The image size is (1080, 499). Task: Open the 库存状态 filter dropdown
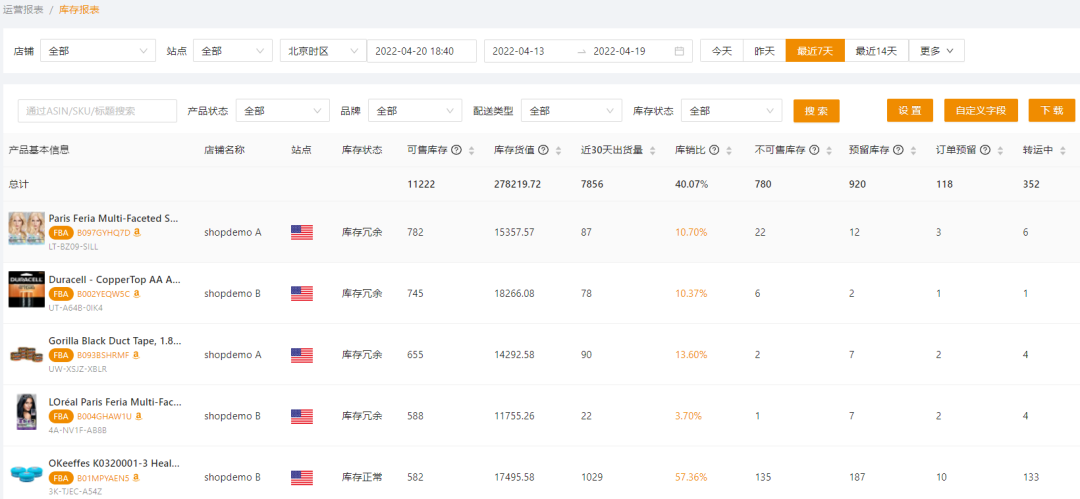[x=731, y=111]
